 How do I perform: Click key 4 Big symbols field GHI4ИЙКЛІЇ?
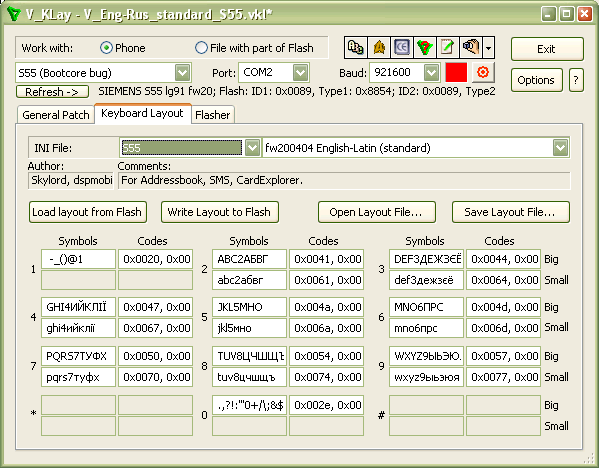78,307
